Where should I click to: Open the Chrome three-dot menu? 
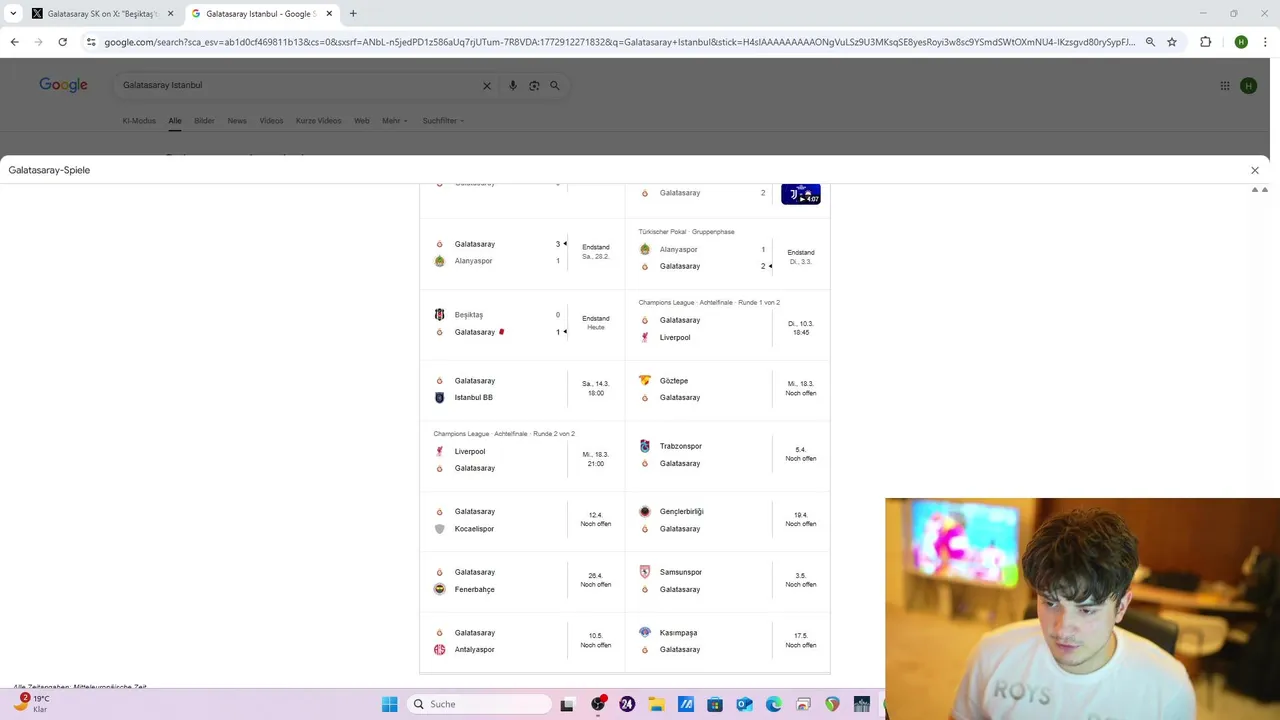point(1266,42)
